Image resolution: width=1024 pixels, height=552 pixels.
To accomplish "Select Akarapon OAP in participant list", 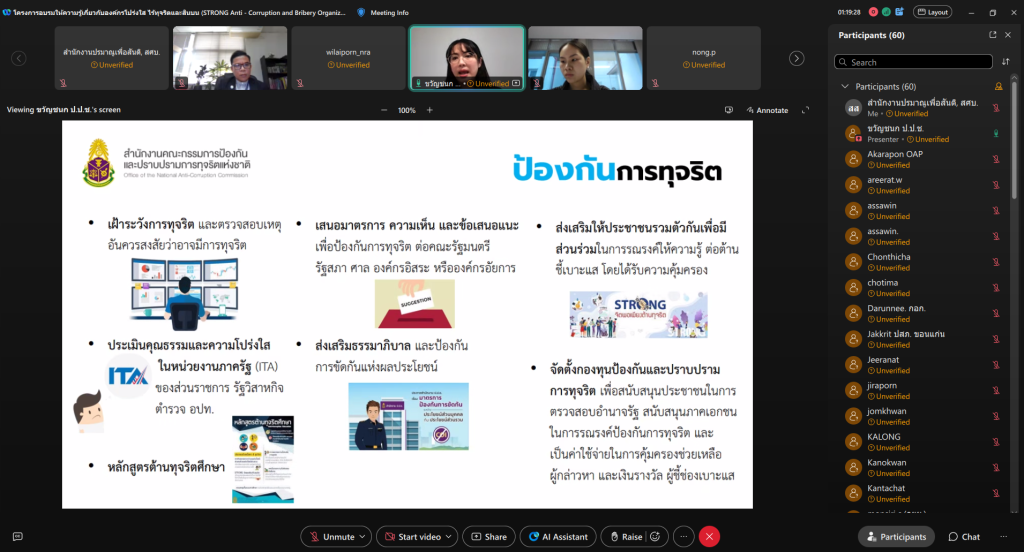I will click(x=923, y=159).
